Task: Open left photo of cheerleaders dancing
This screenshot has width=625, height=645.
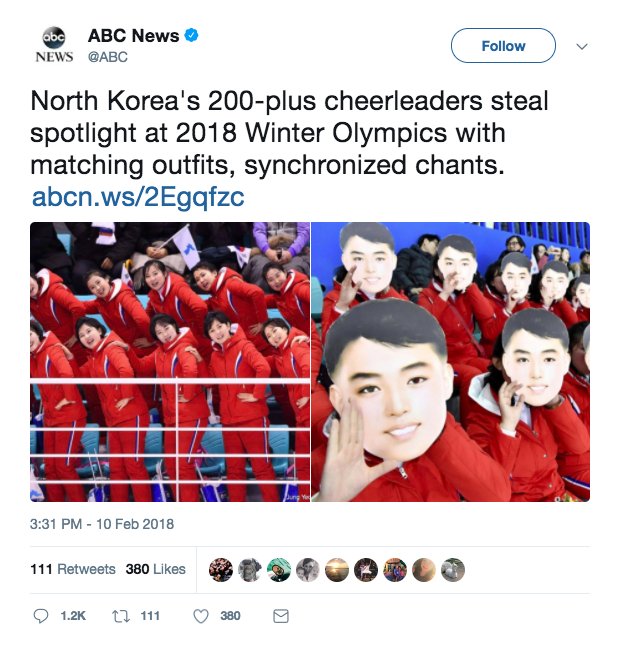Action: pos(170,362)
